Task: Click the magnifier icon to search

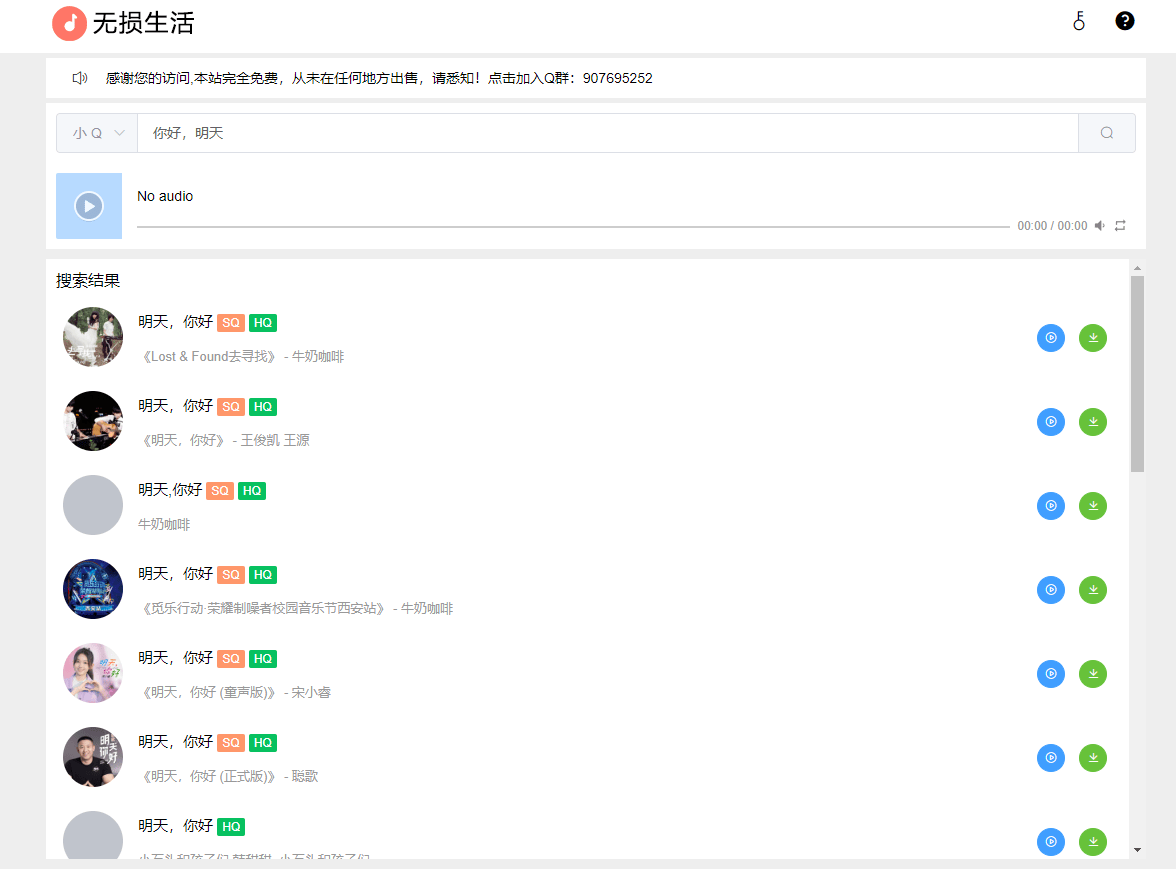Action: (1106, 132)
